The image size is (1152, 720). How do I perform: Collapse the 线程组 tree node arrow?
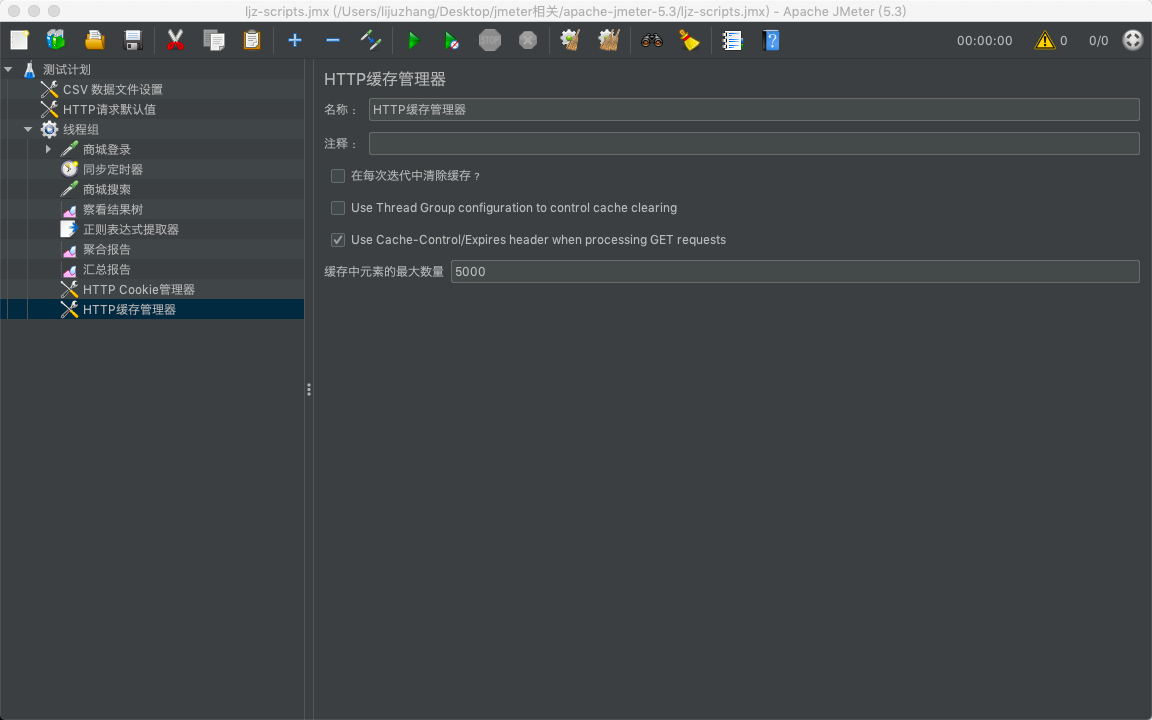[x=28, y=129]
